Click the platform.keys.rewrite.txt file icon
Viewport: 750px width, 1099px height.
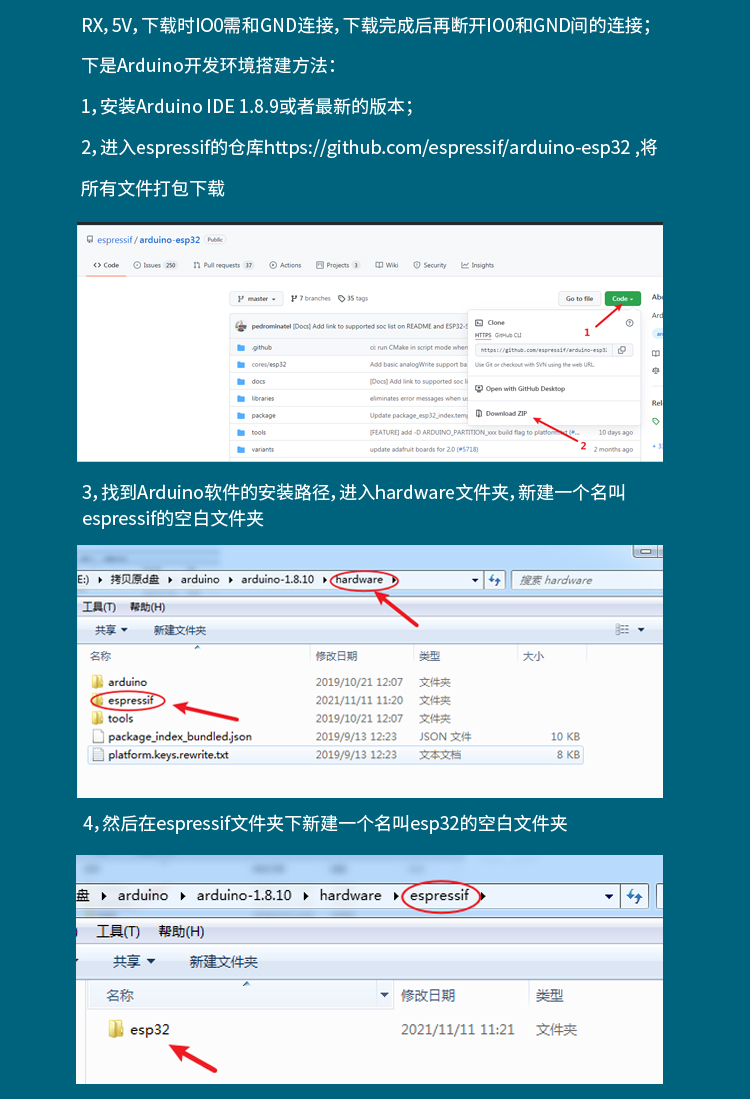(x=97, y=754)
